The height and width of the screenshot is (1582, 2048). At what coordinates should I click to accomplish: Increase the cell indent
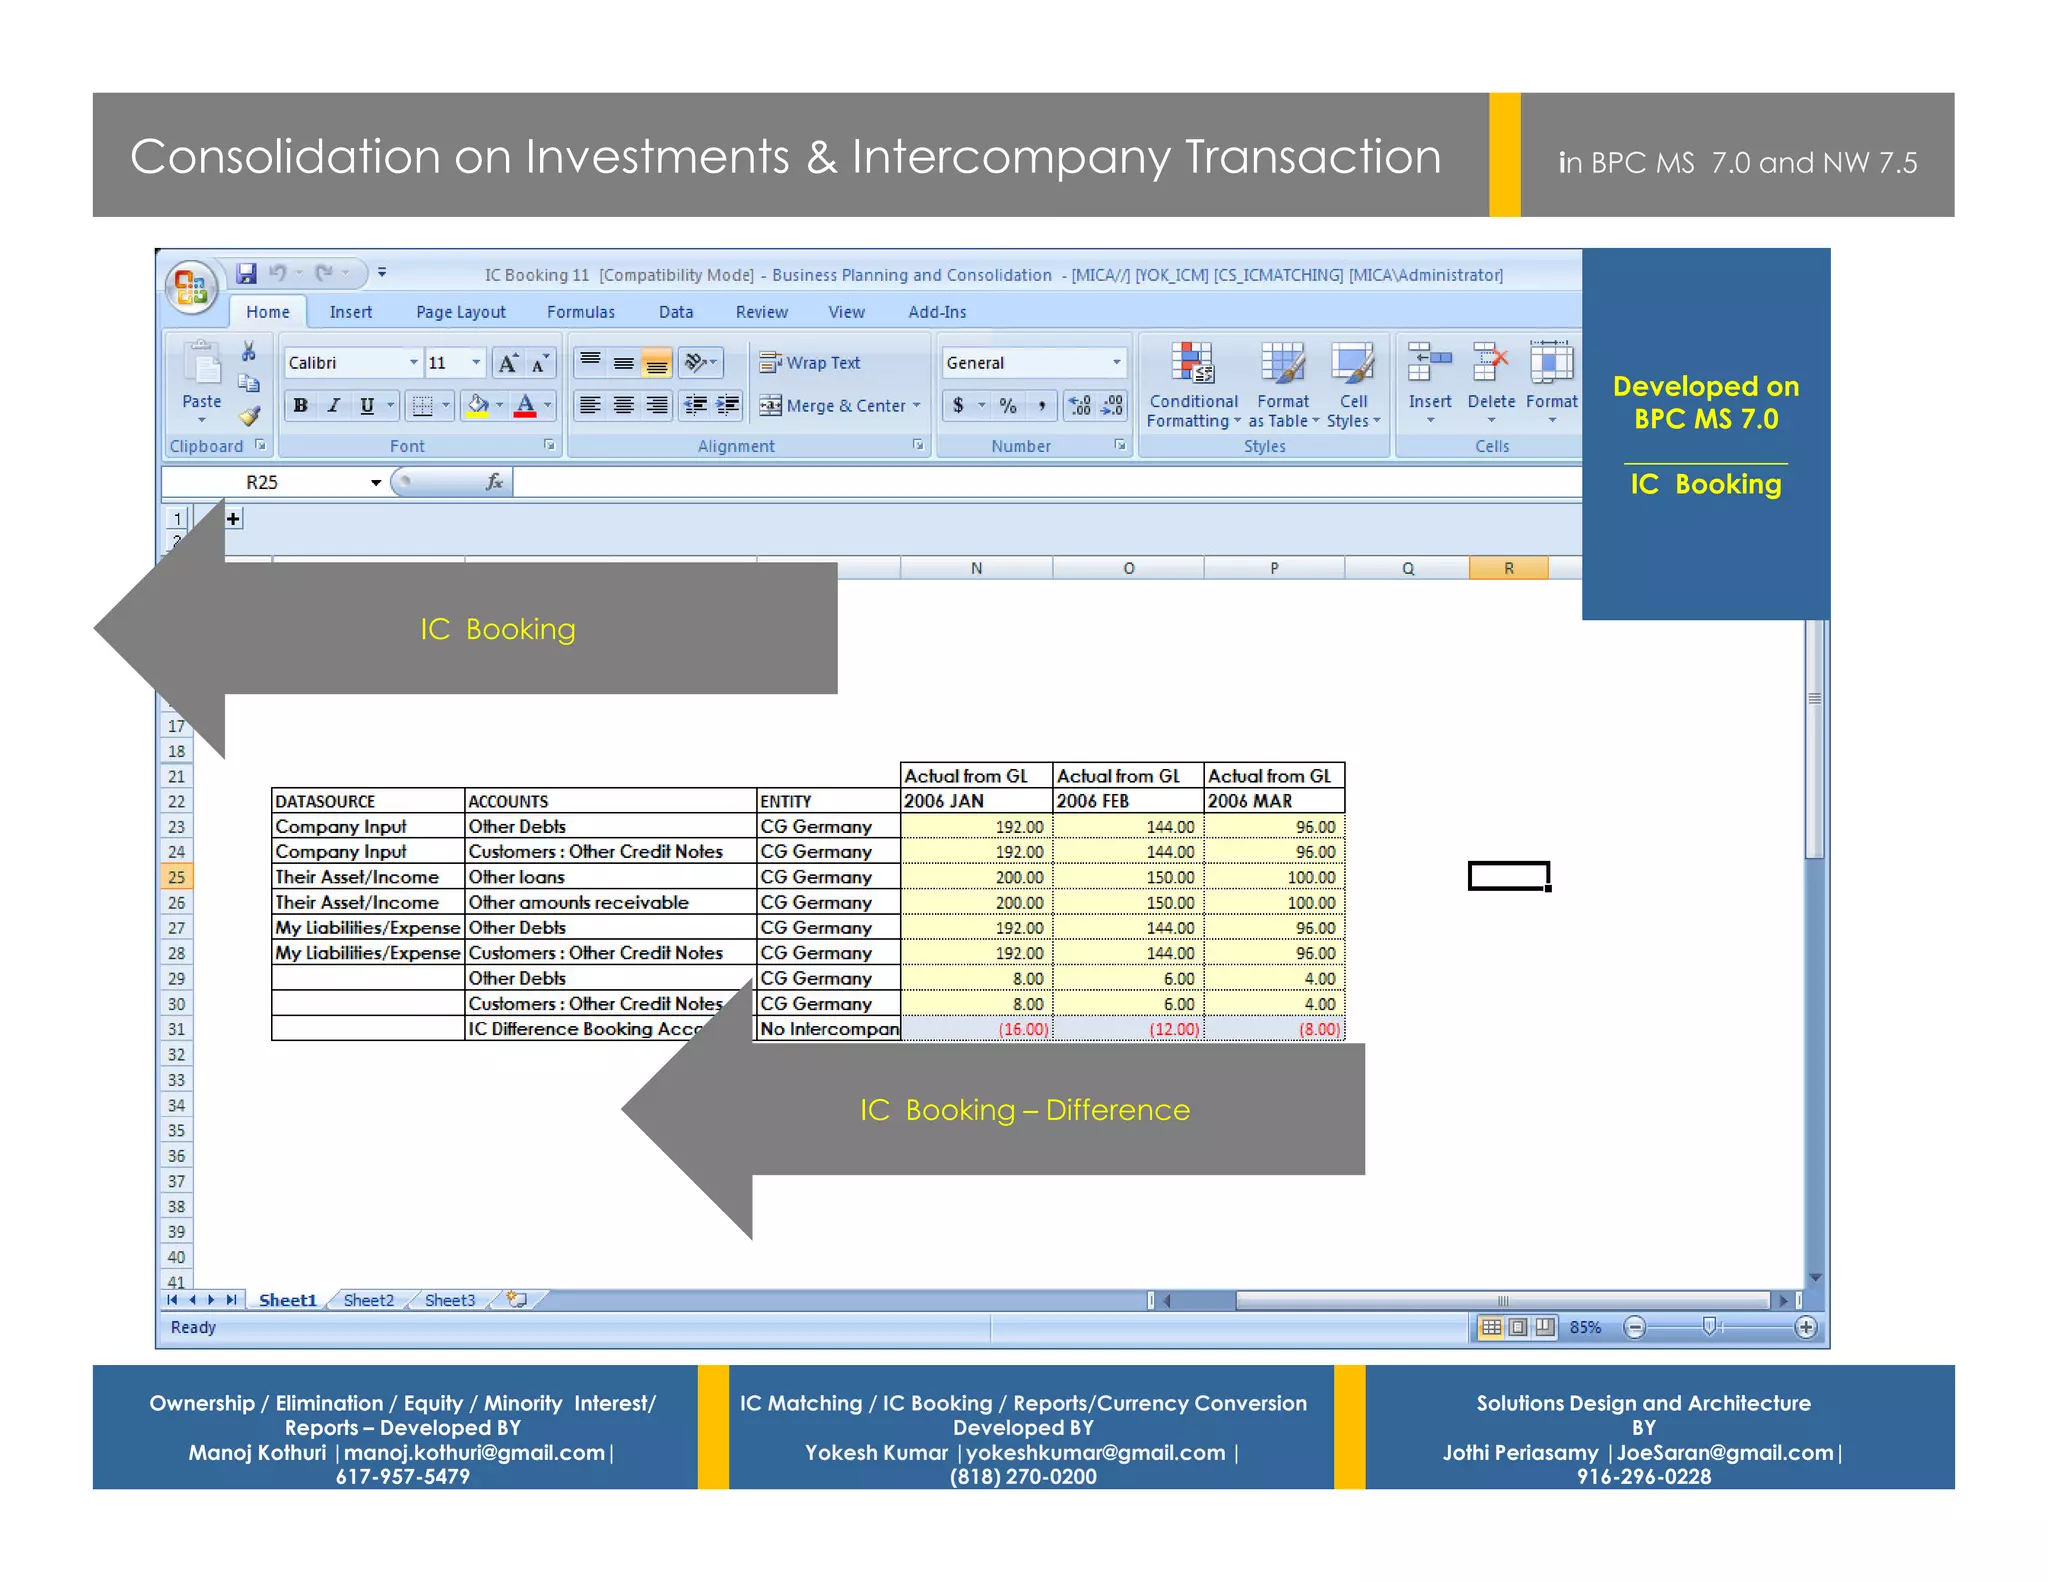tap(728, 405)
